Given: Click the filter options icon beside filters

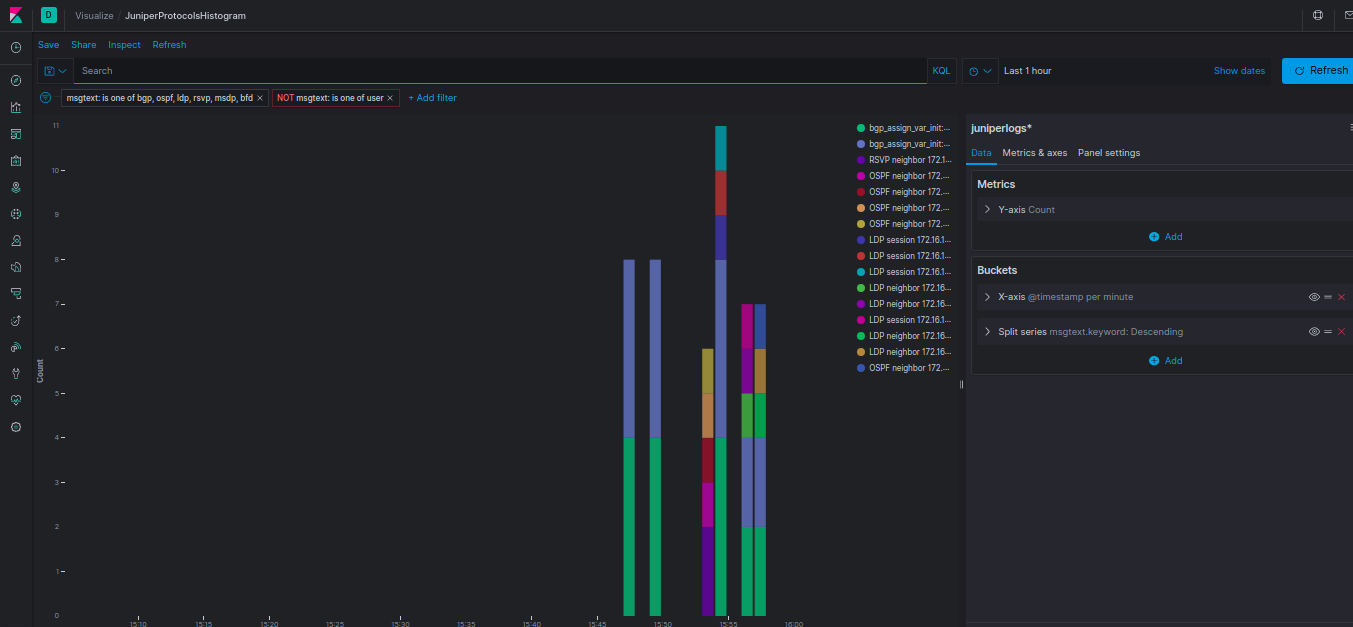Looking at the screenshot, I should (x=45, y=97).
